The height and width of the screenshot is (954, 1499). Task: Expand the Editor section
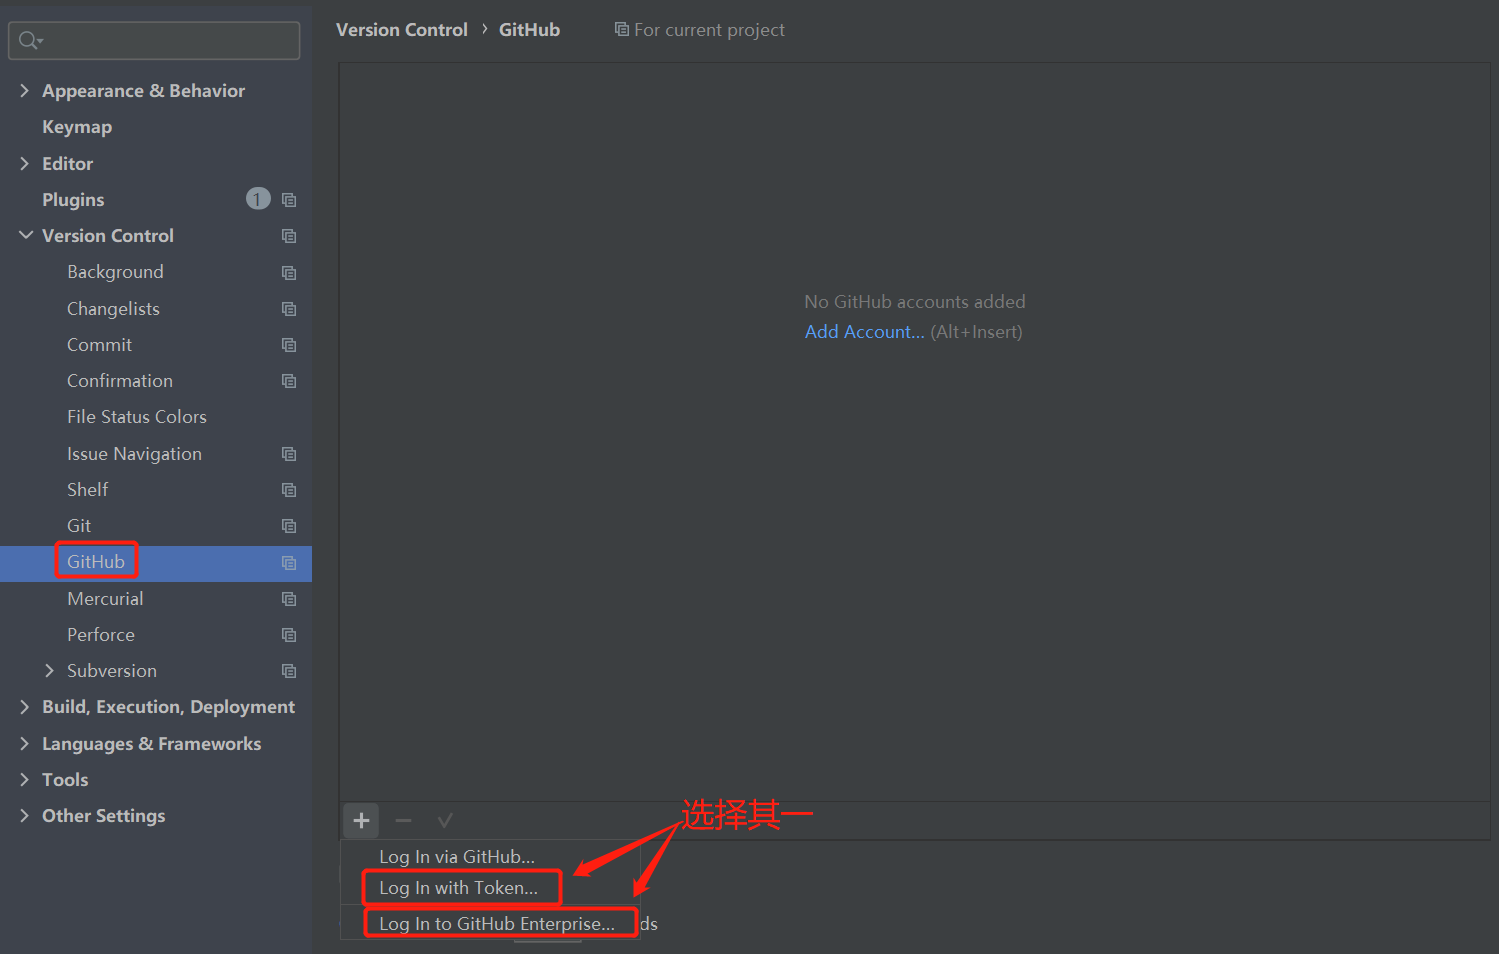[x=25, y=163]
